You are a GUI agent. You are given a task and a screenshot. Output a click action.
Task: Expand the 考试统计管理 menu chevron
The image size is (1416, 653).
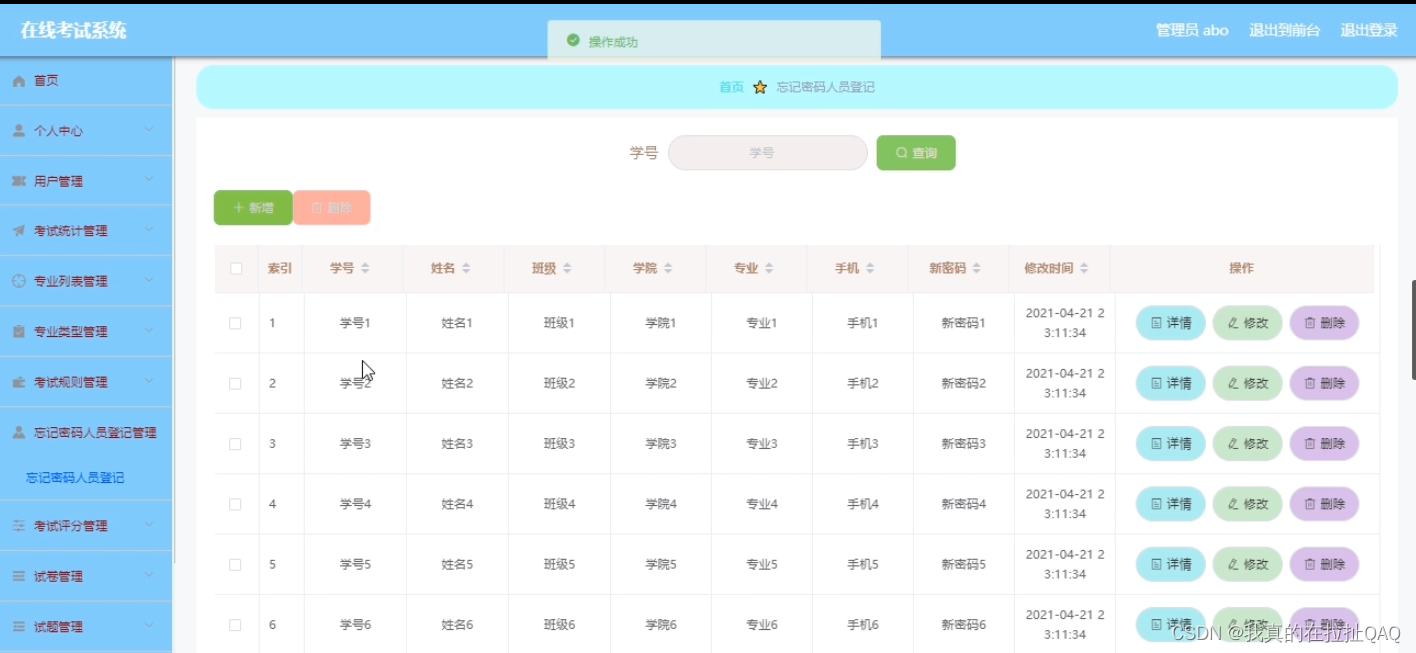pos(149,230)
